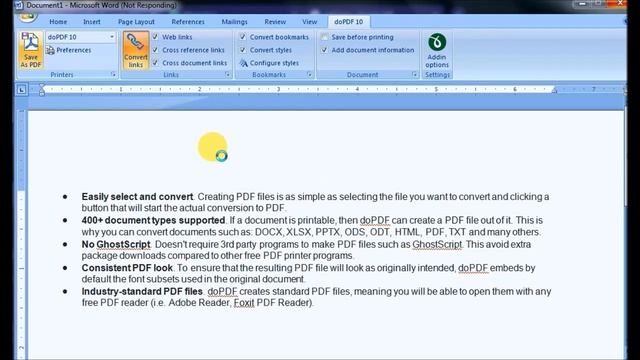Click the text 'Consistent PDF look'
Viewport: 640px width, 360px height.
[127, 268]
